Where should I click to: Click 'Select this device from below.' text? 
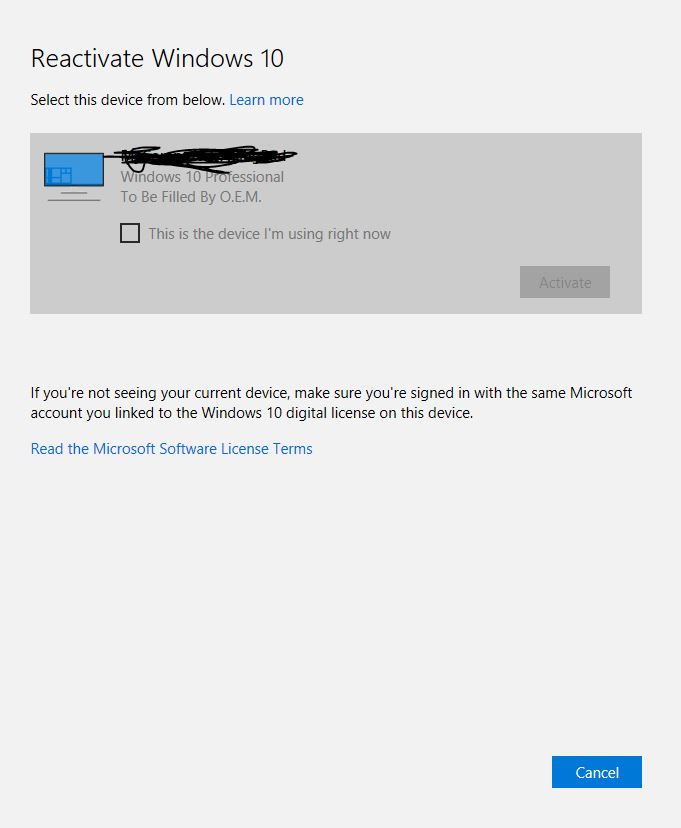128,100
